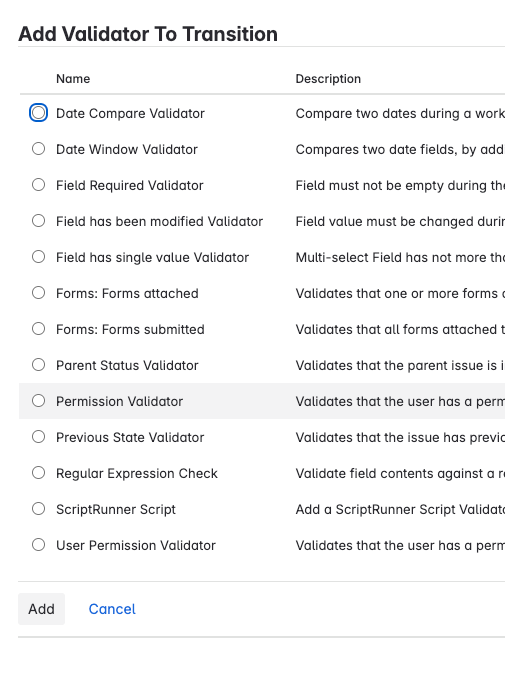Click the Permission Validator row description

pos(400,401)
